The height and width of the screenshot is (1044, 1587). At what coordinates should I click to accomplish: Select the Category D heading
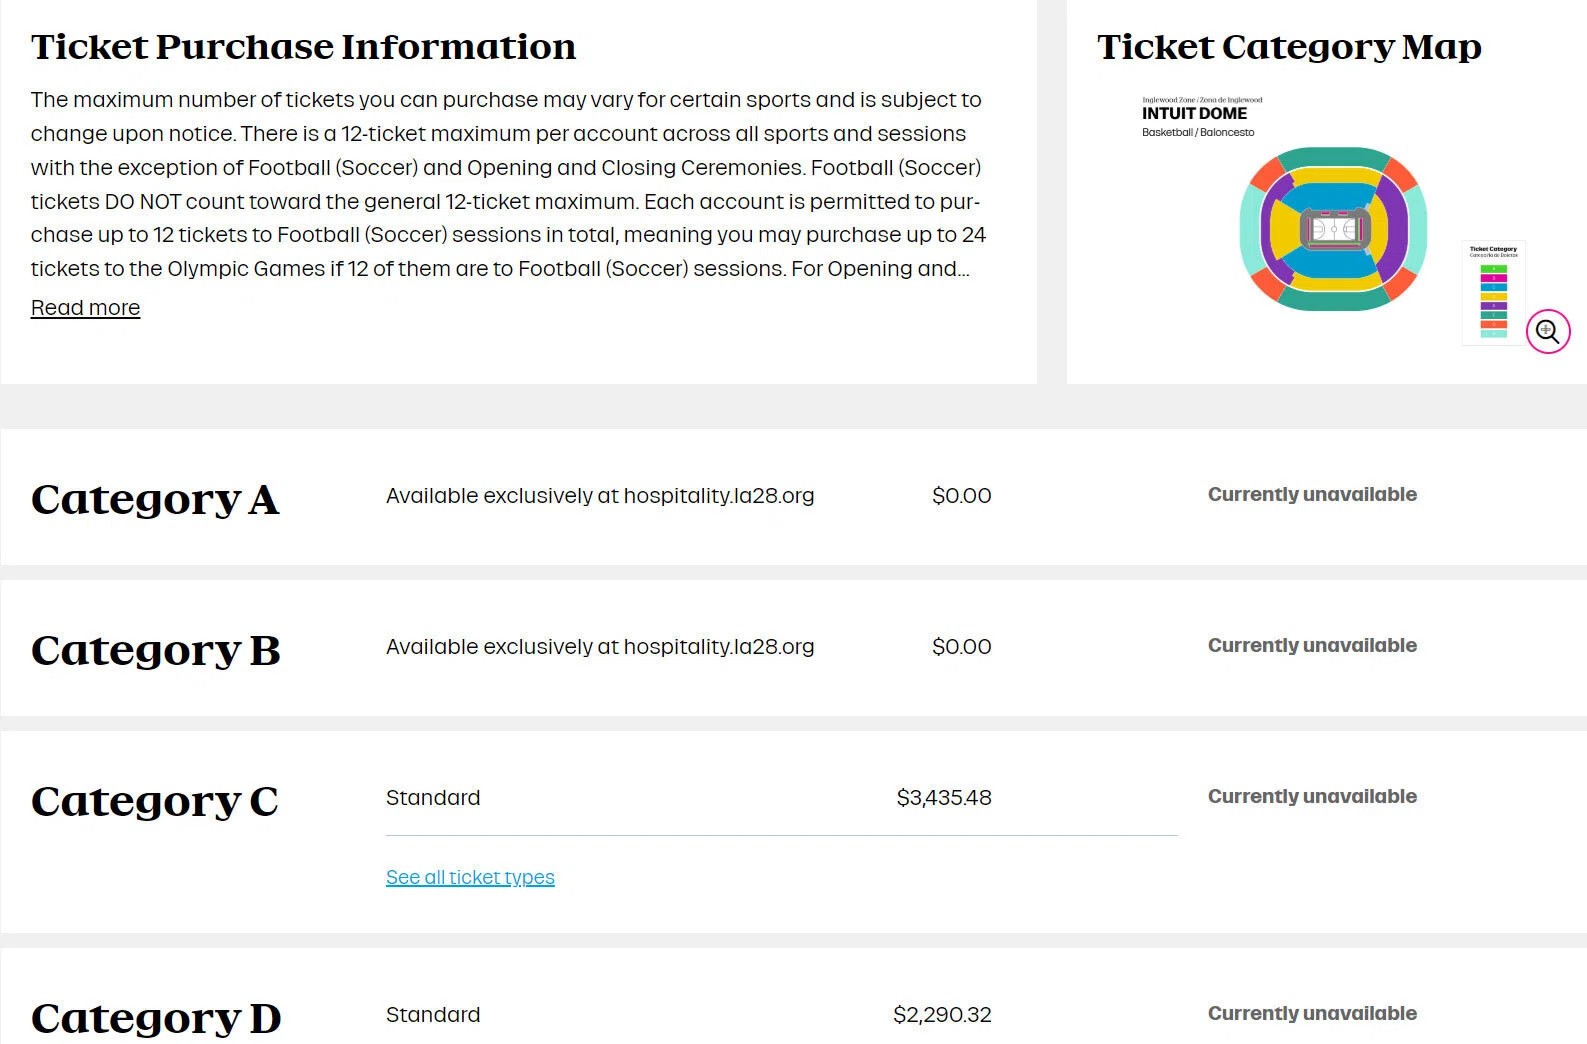tap(156, 1018)
